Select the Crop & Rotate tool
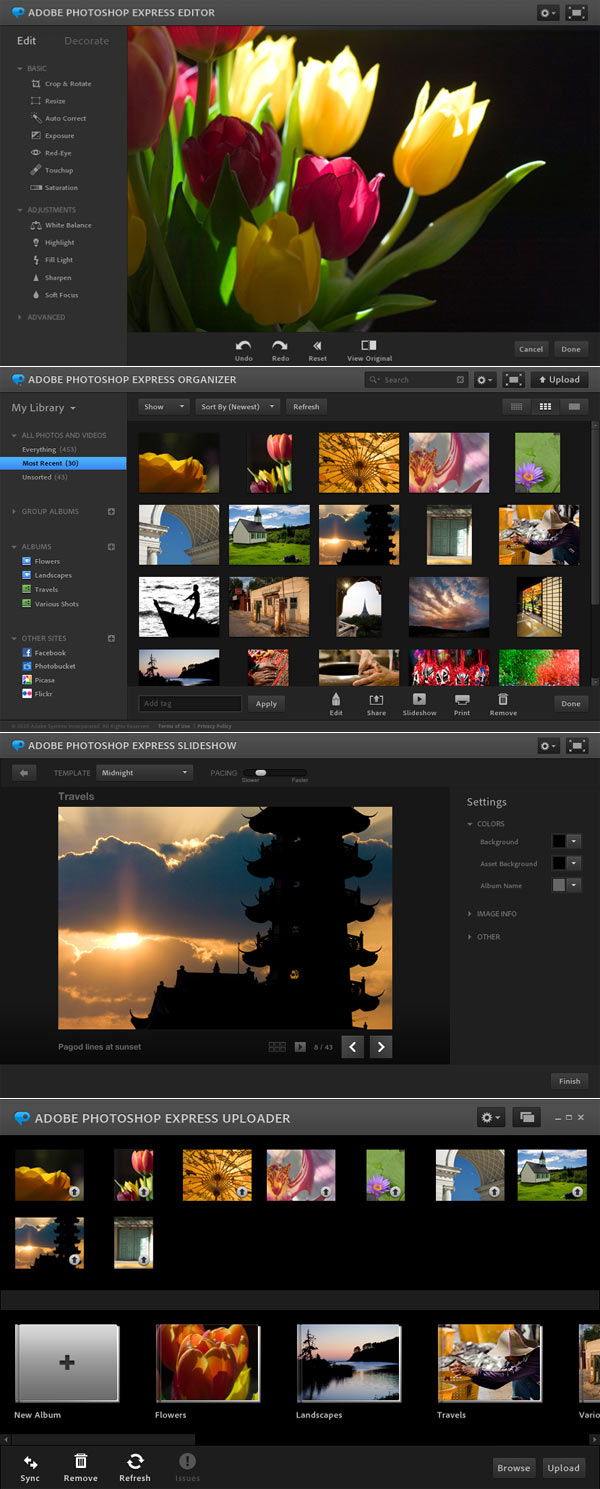The height and width of the screenshot is (1489, 600). pyautogui.click(x=66, y=84)
